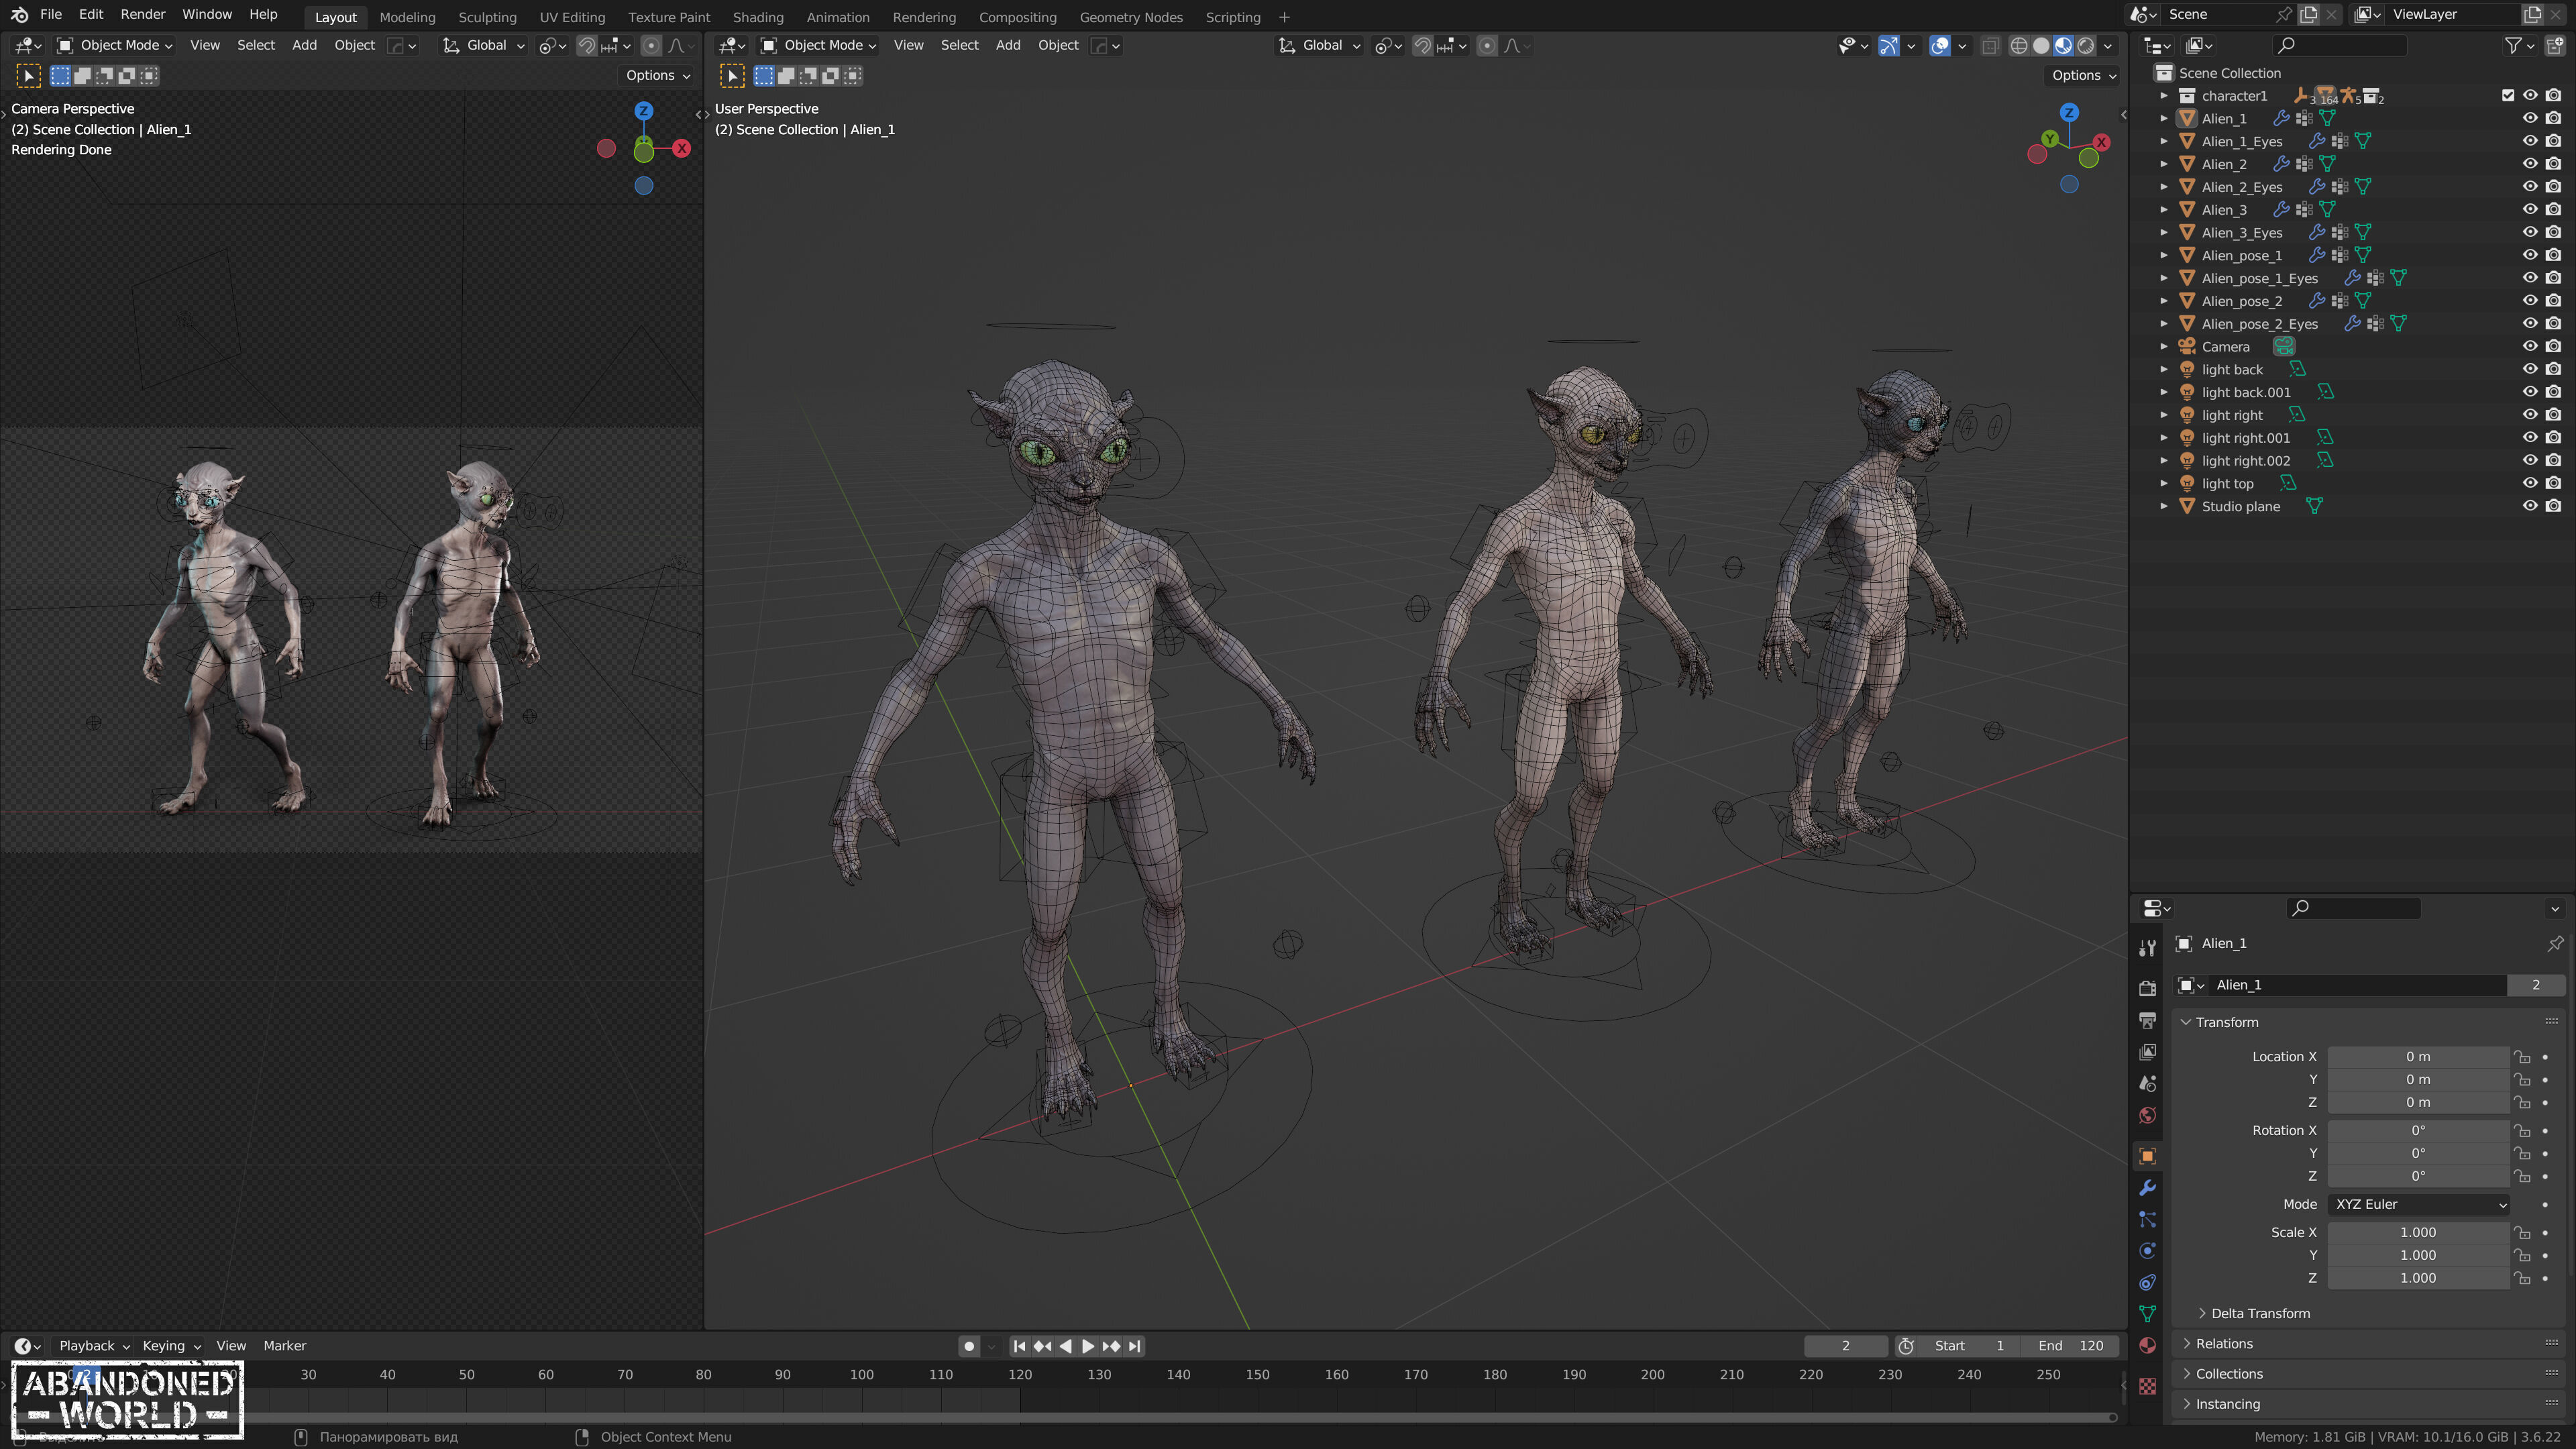
Task: Open the Tool properties tab
Action: 2147,948
